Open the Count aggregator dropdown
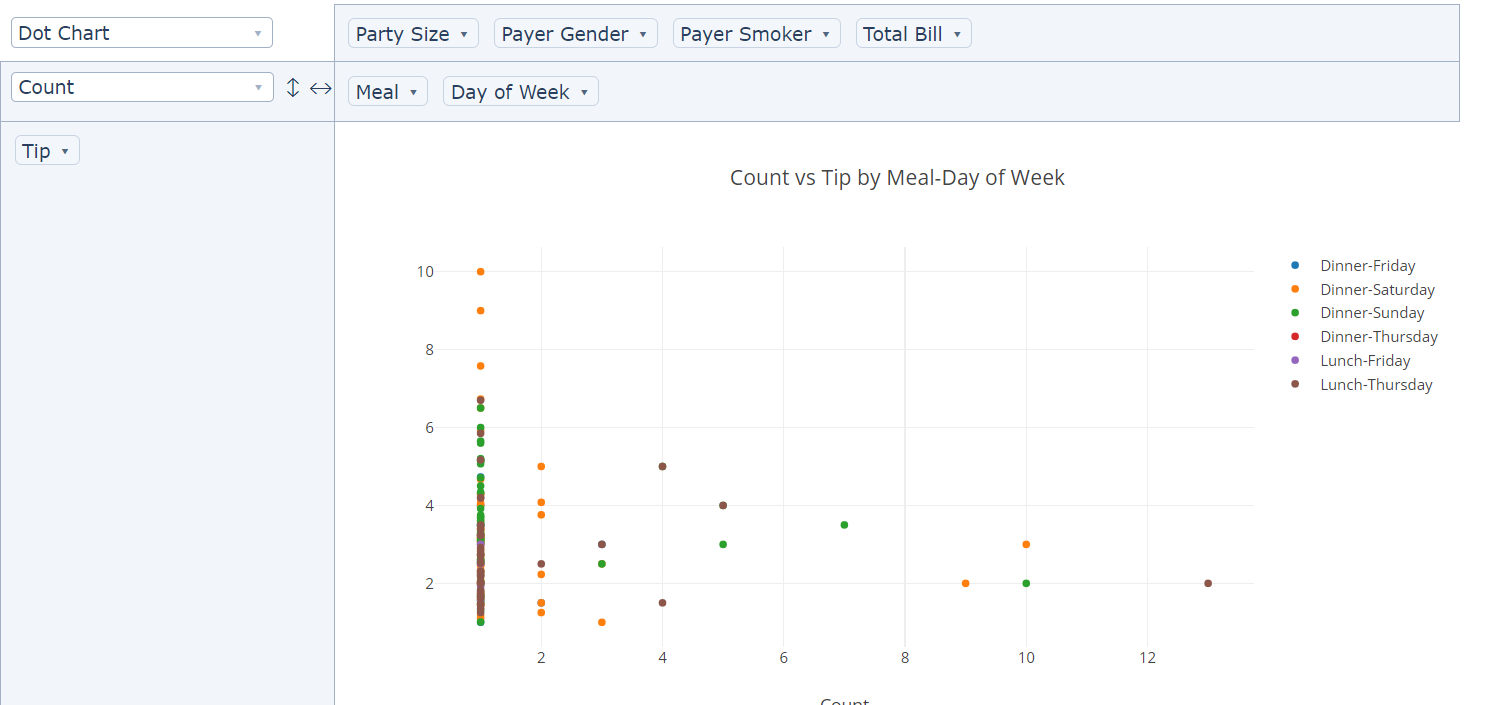This screenshot has width=1501, height=705. click(x=141, y=87)
